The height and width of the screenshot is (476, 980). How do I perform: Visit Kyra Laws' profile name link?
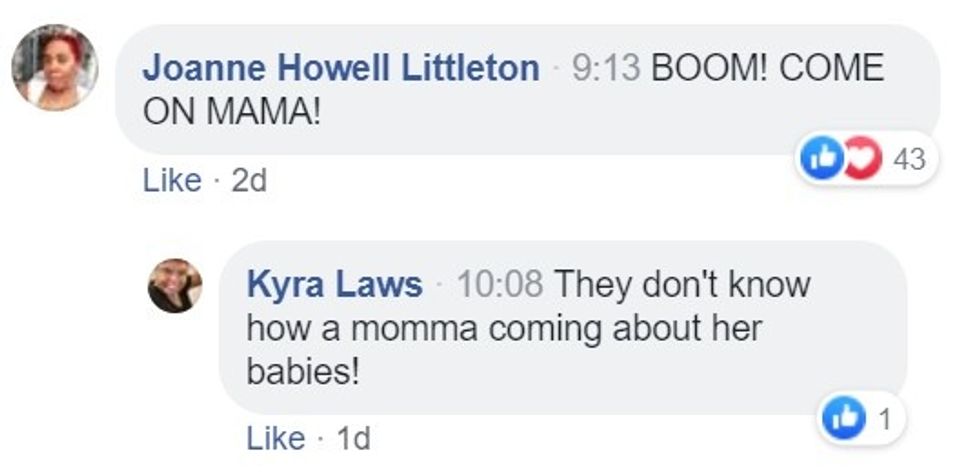click(334, 285)
